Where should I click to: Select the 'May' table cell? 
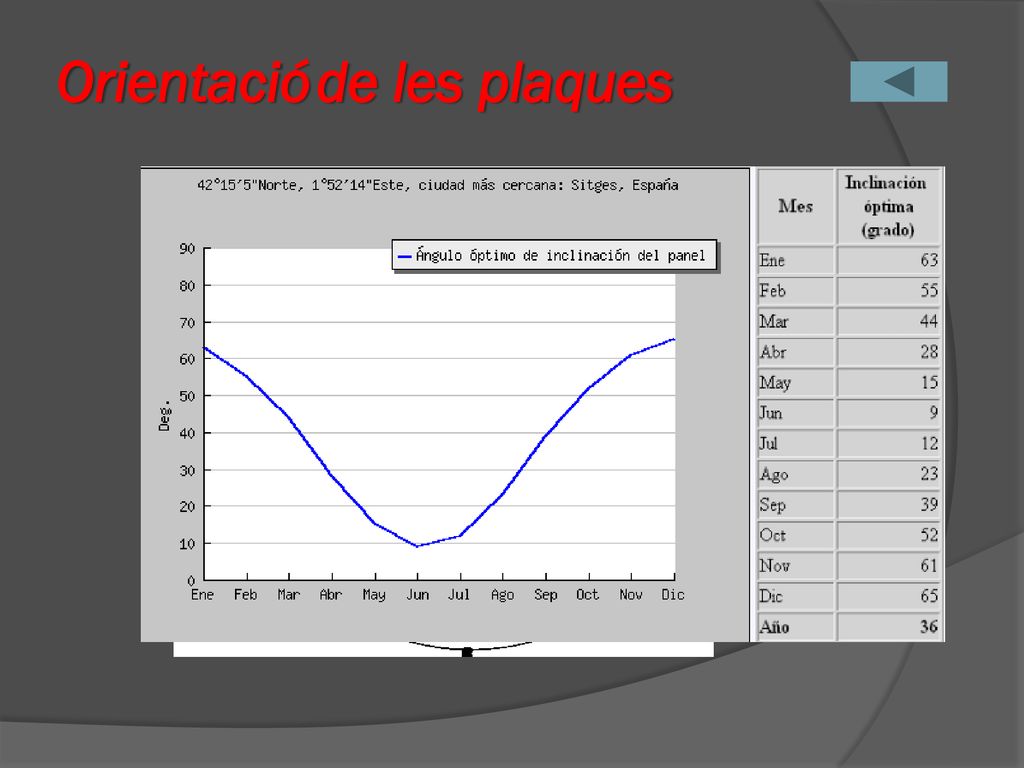pos(795,382)
